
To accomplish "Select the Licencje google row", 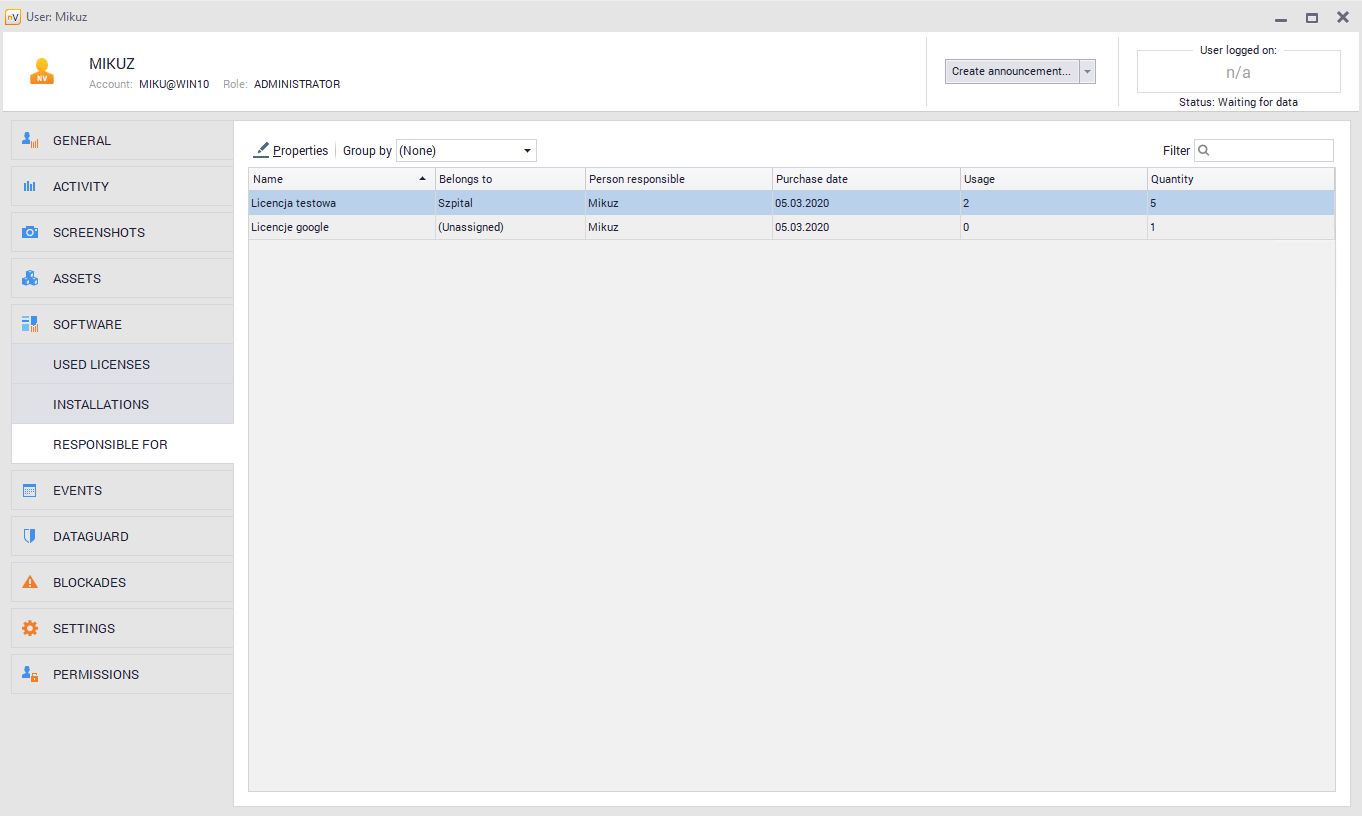I will (340, 228).
